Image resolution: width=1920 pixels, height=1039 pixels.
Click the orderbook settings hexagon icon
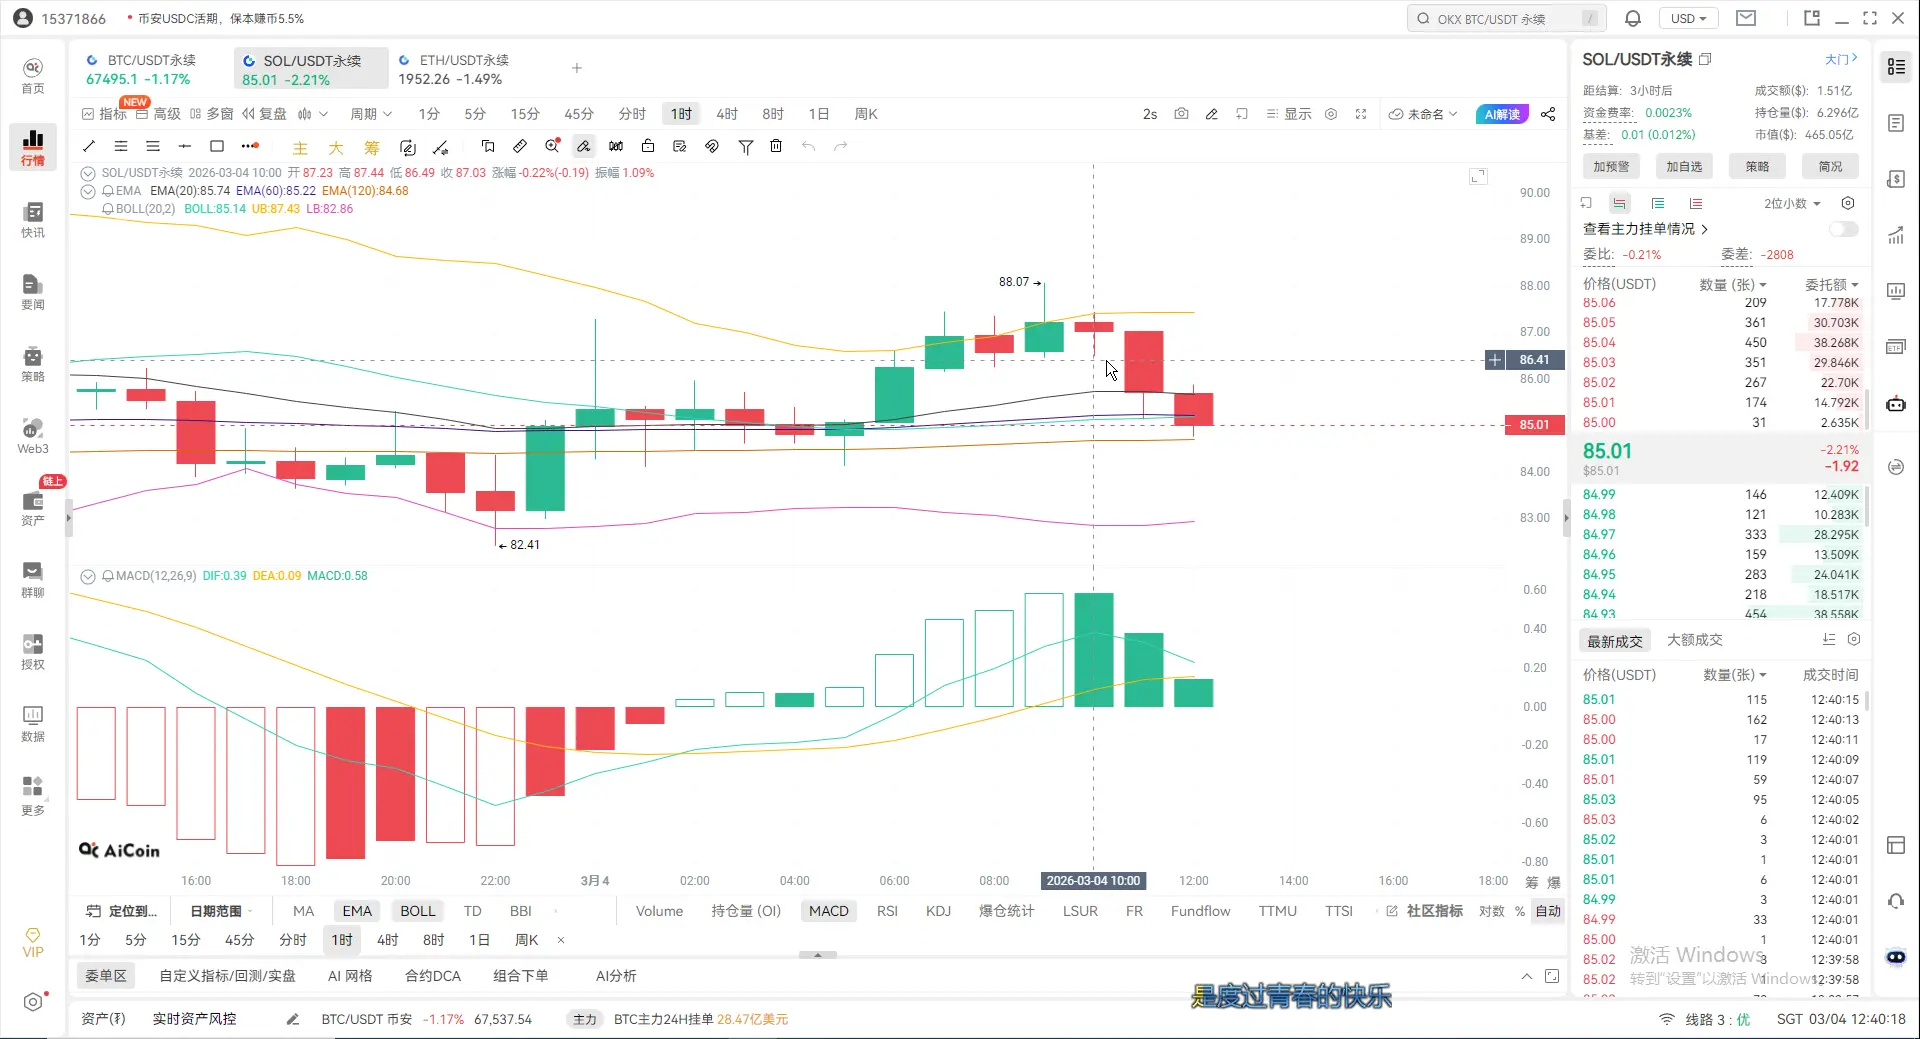[1848, 203]
